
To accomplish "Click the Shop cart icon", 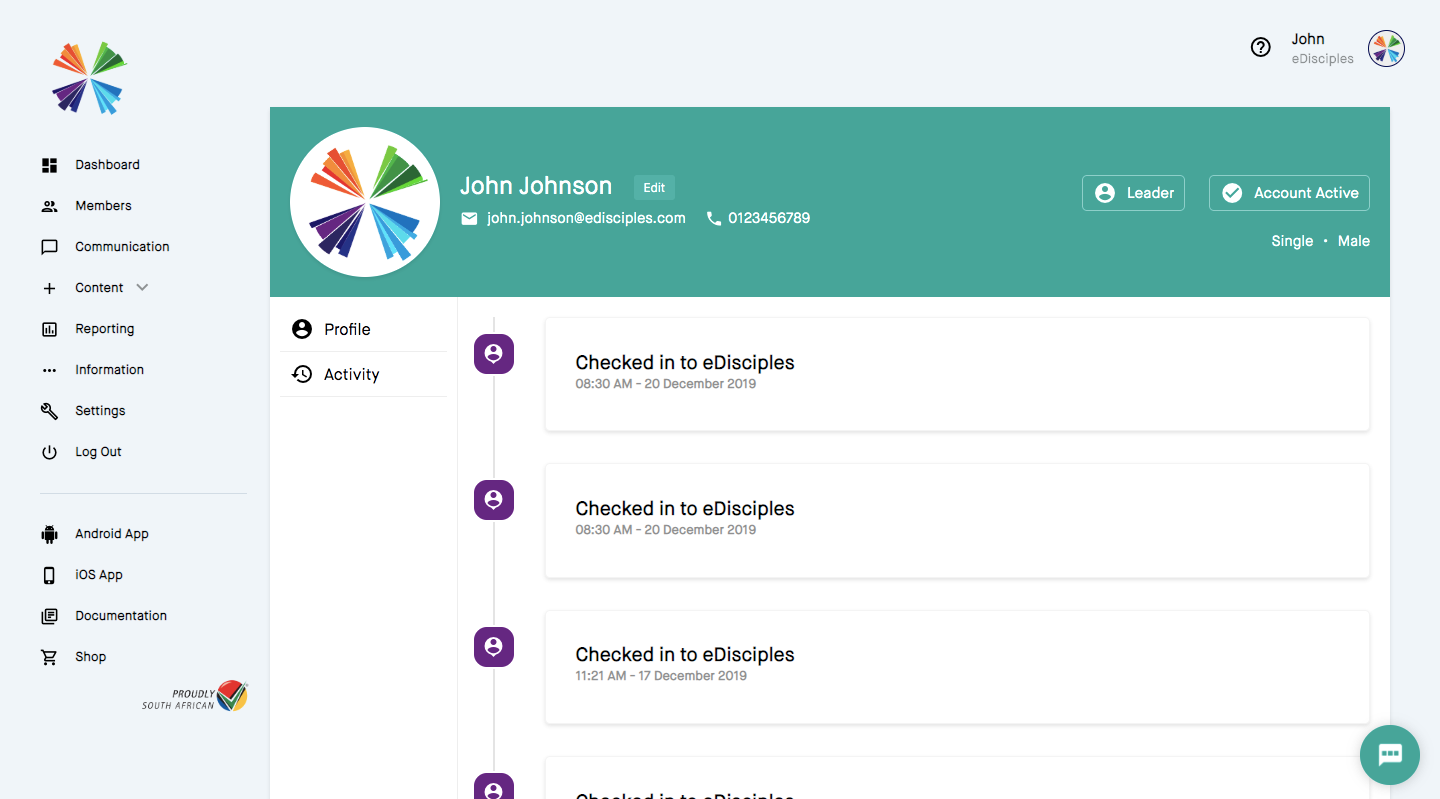I will 49,656.
